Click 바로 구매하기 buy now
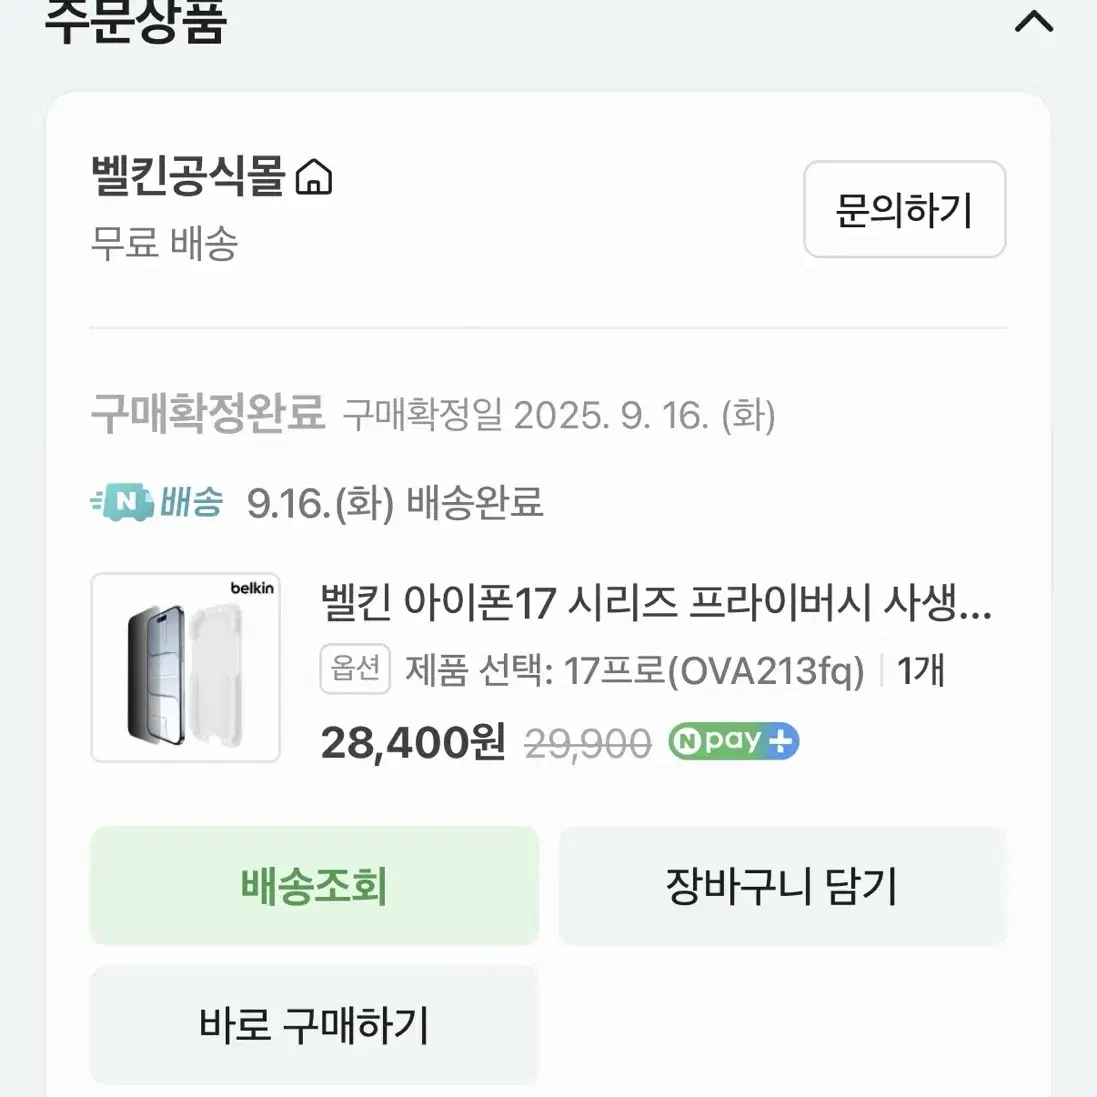Image resolution: width=1097 pixels, height=1097 pixels. 314,1024
